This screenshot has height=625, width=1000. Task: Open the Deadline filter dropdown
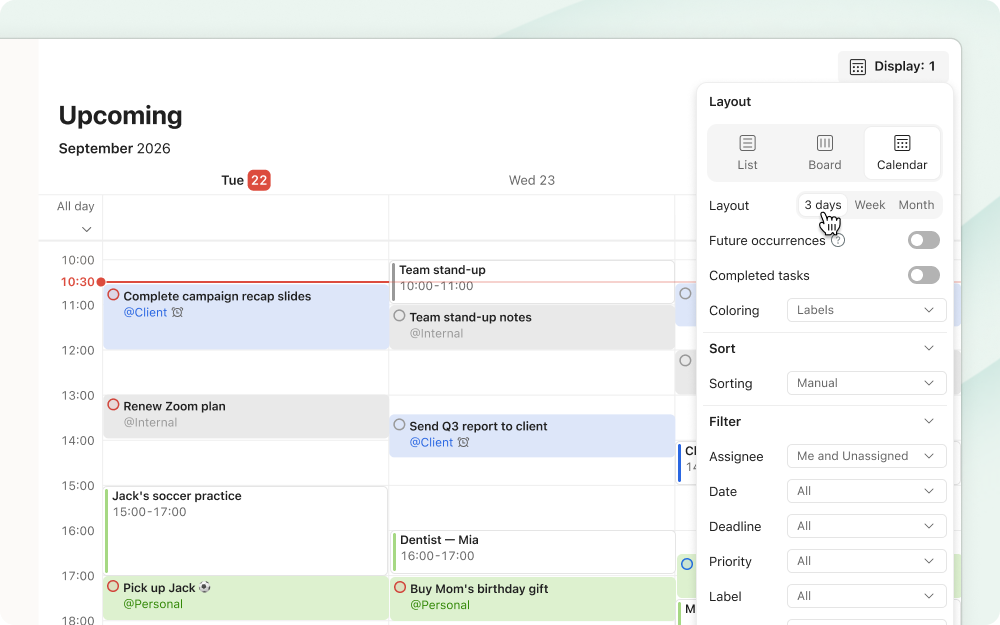click(866, 526)
